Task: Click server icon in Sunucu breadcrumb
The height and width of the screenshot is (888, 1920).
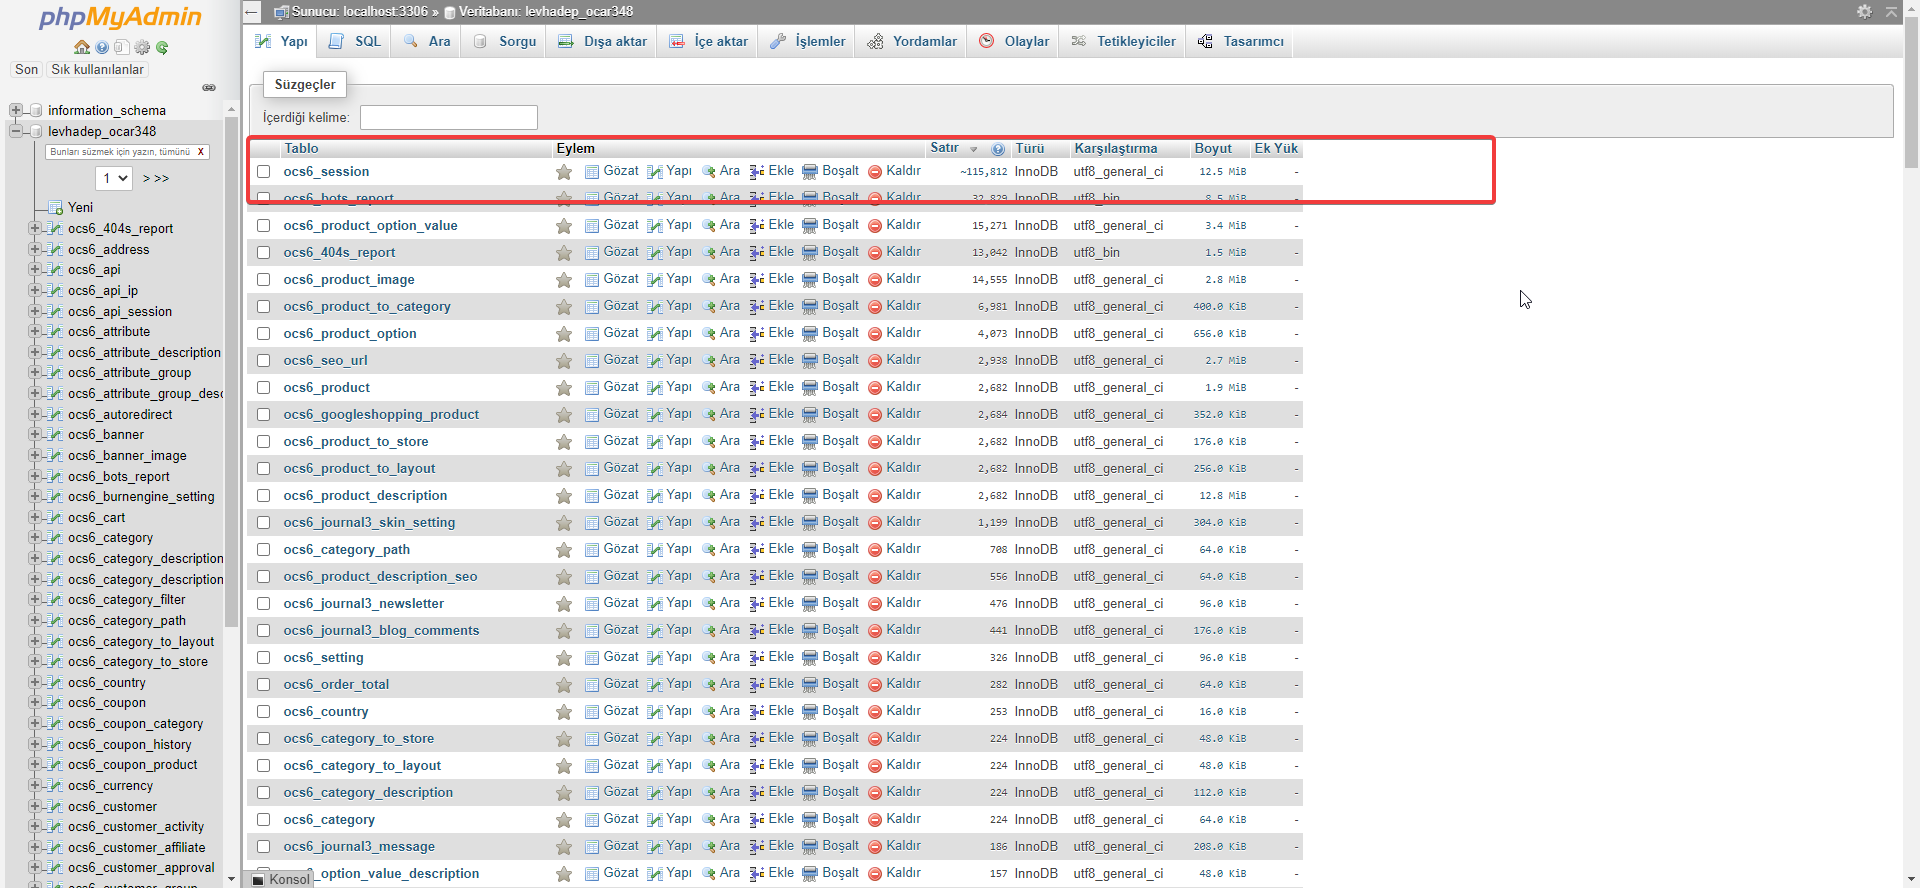Action: point(281,12)
